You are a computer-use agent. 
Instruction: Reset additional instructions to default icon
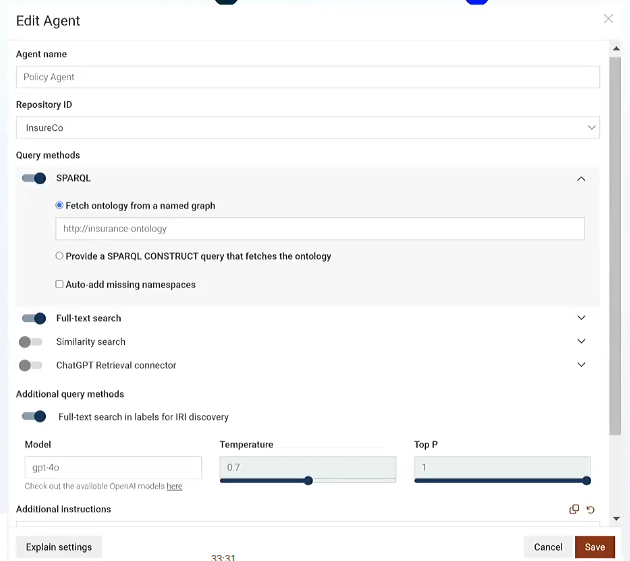590,510
